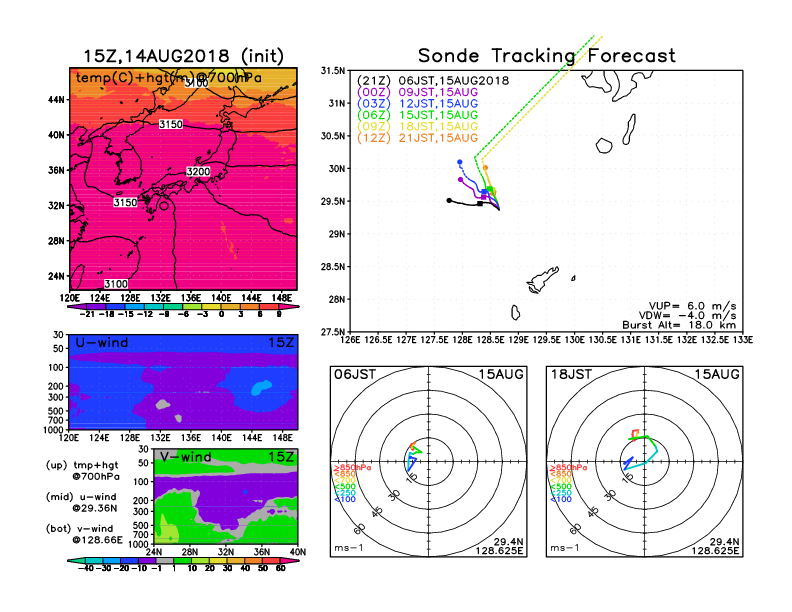Click the orange circle landing marker
Viewport: 792px width, 612px height.
pos(485,168)
